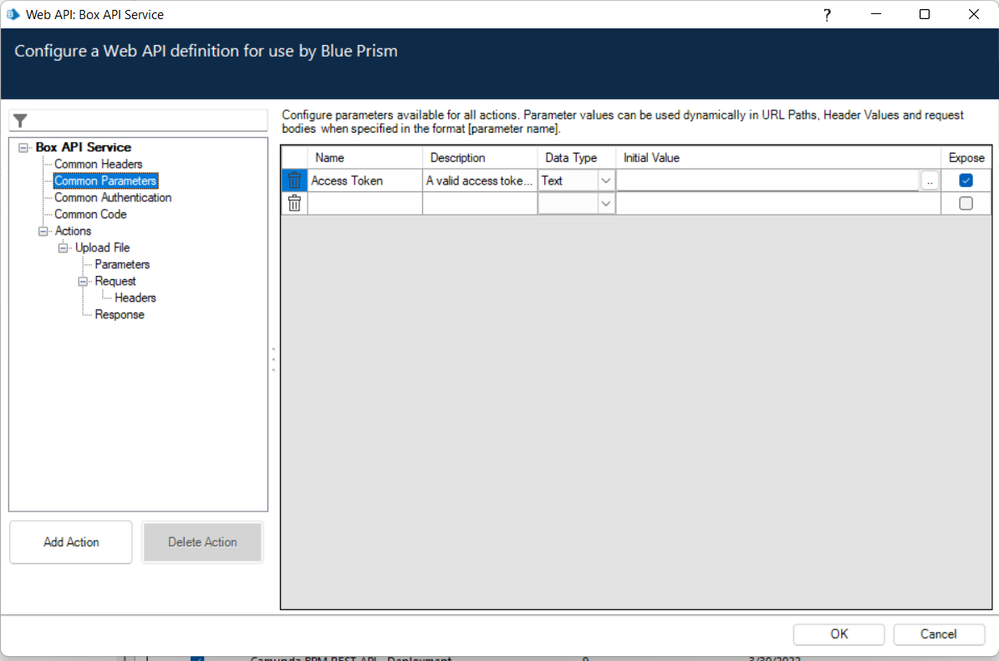Collapse the Box API Service root node
Screen dimensions: 999x661
coord(24,148)
